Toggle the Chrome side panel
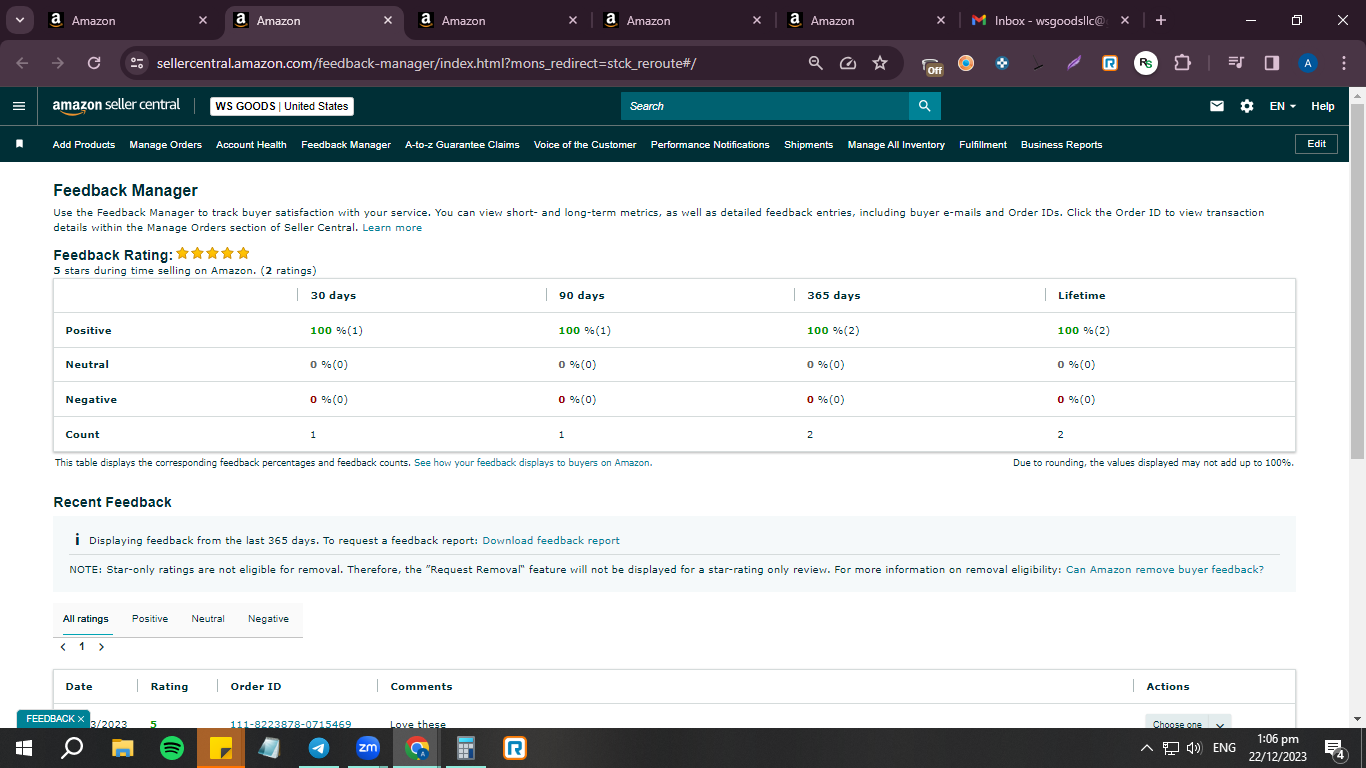1366x768 pixels. click(x=1272, y=63)
